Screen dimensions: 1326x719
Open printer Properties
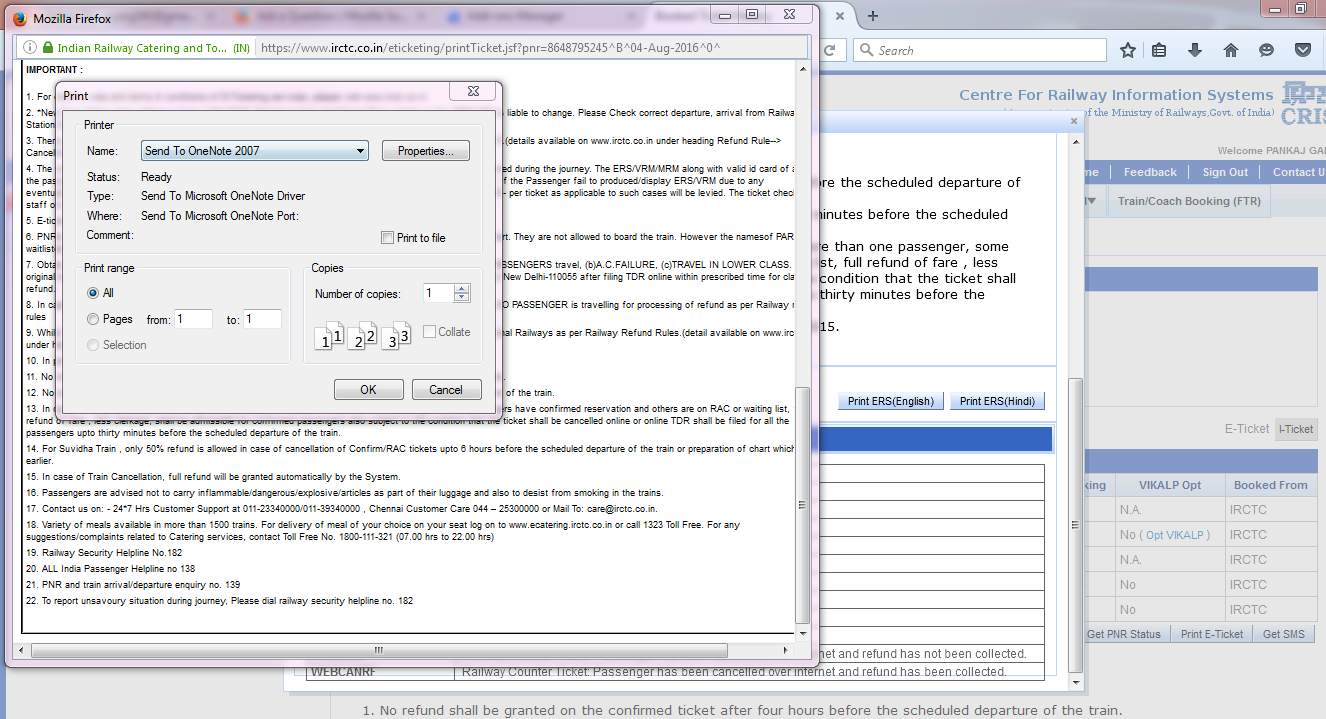point(426,151)
